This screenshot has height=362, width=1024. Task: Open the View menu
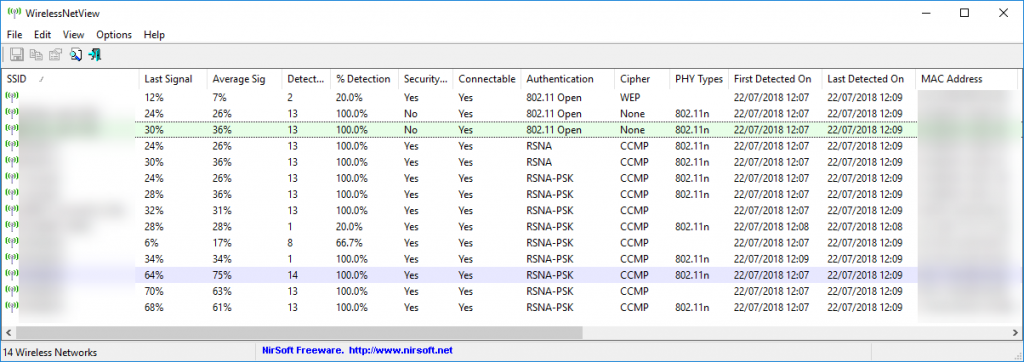click(73, 35)
